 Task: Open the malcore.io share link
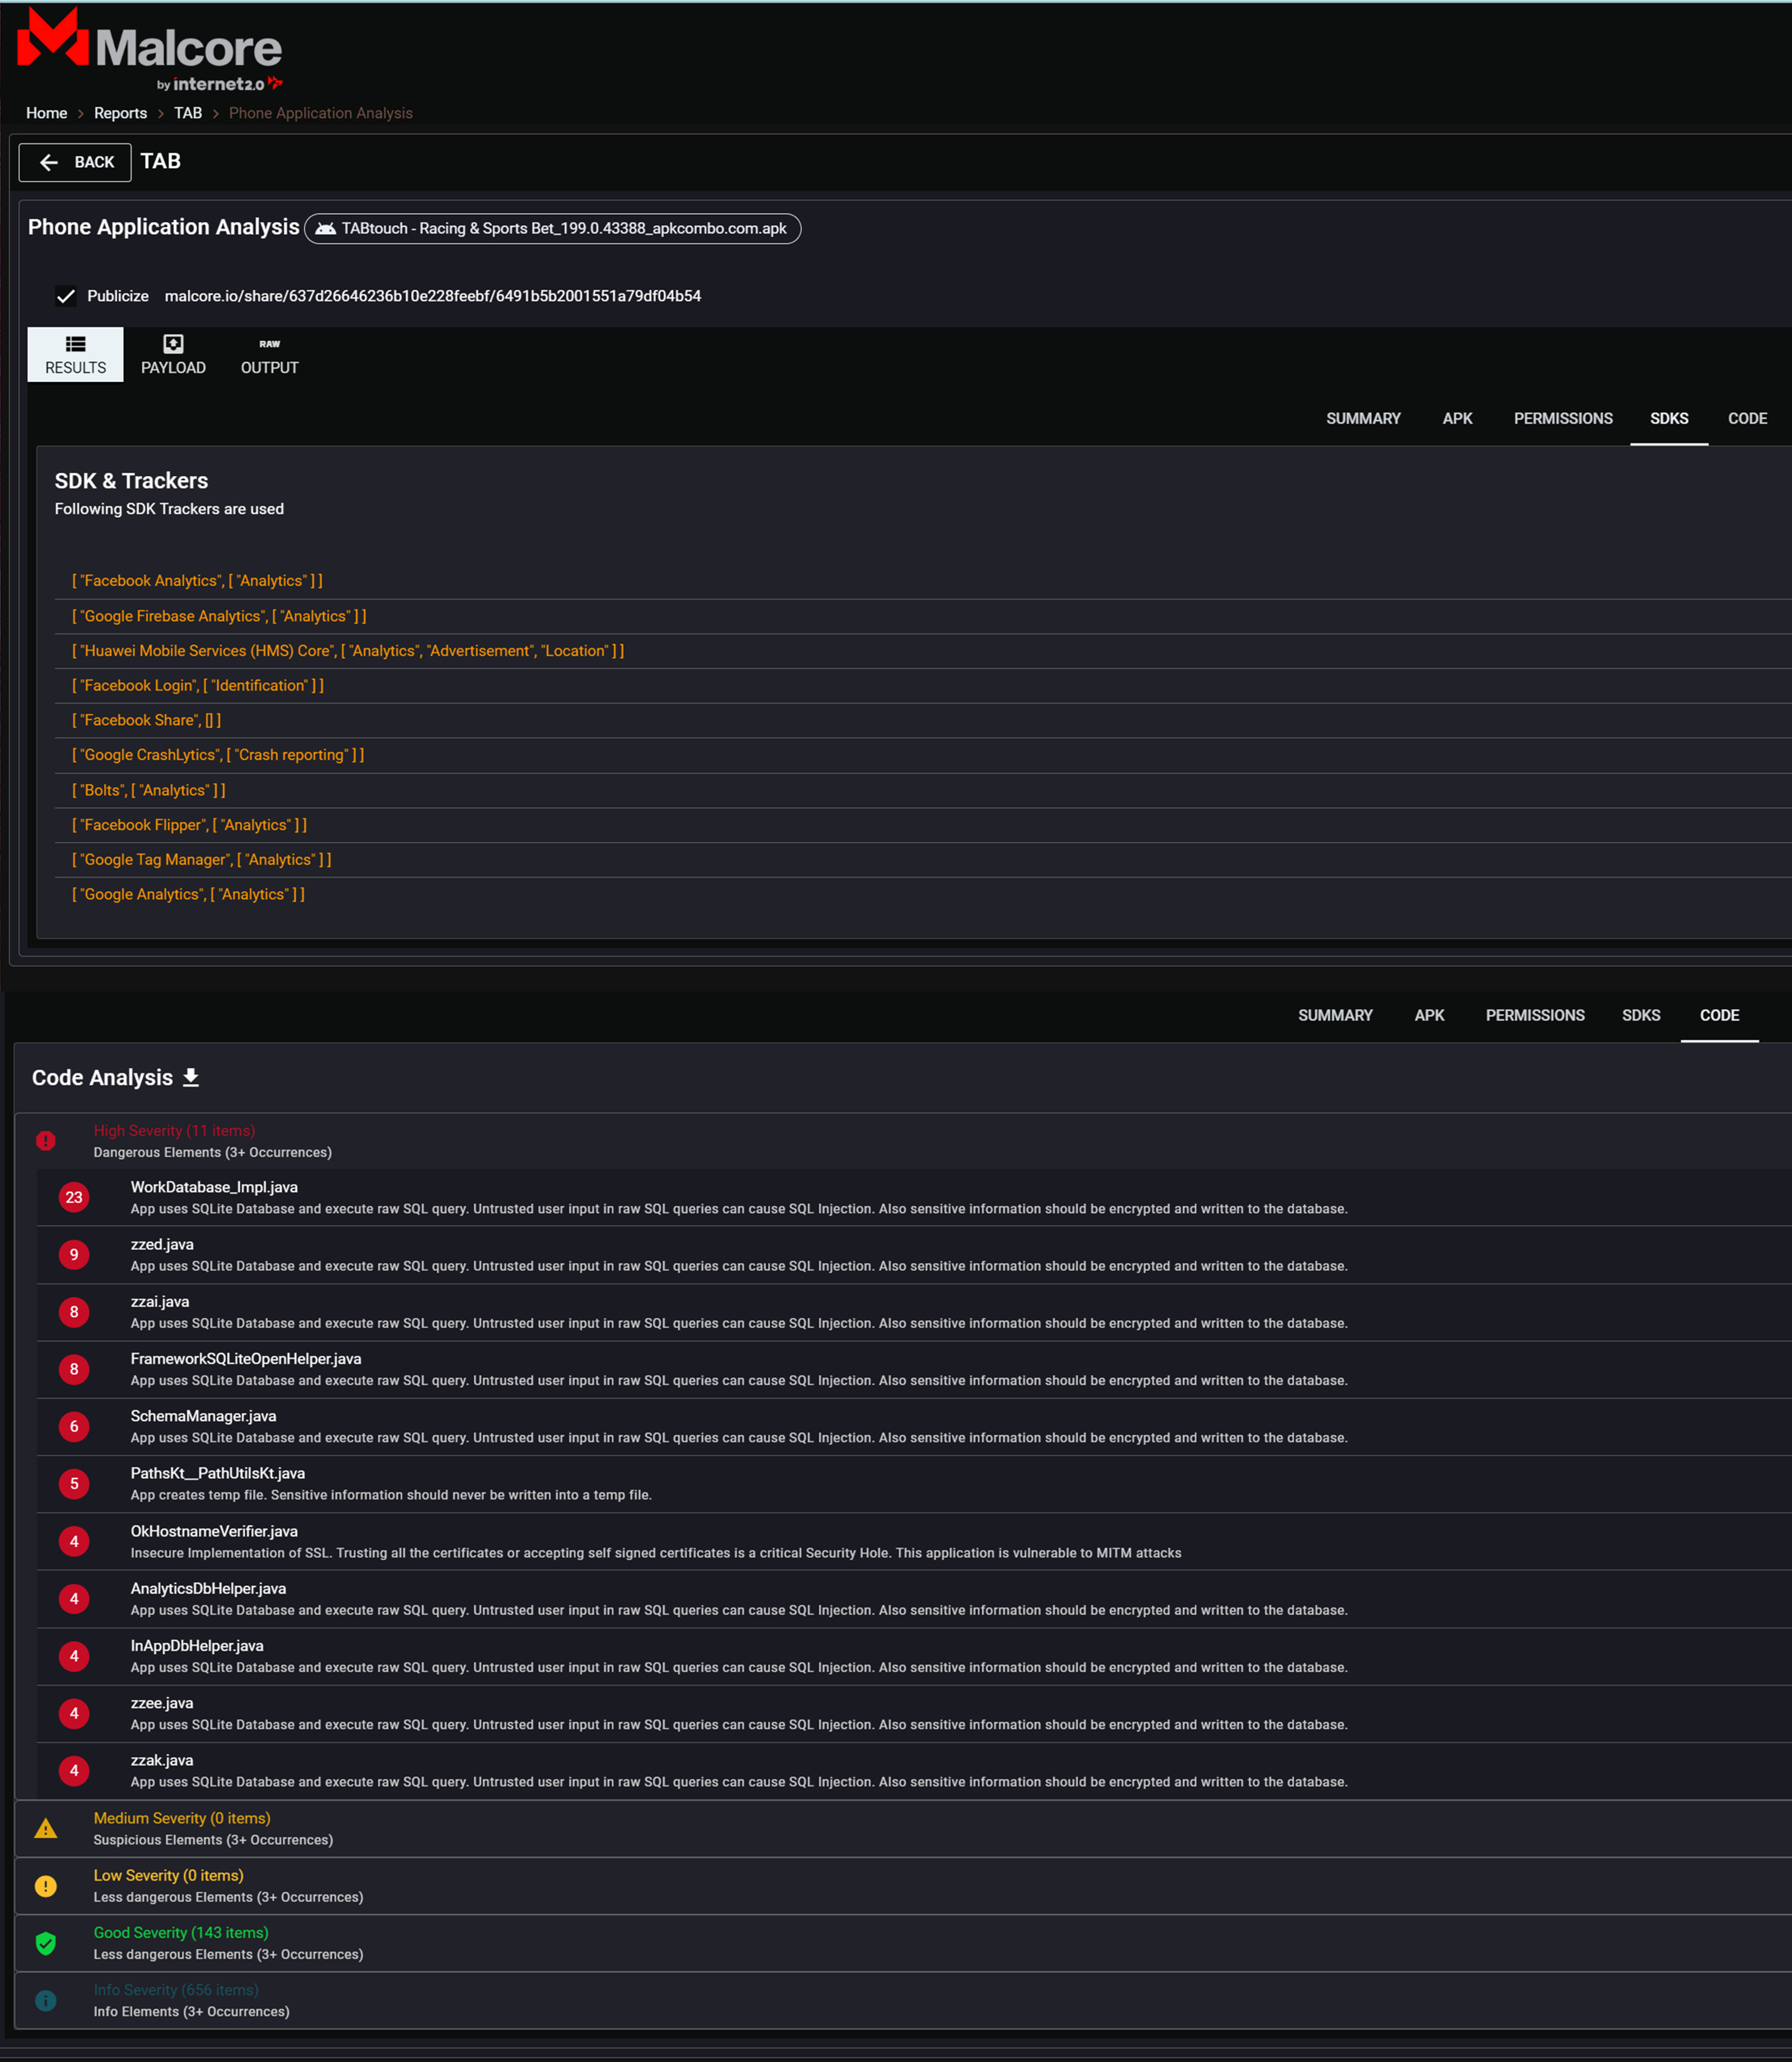433,296
